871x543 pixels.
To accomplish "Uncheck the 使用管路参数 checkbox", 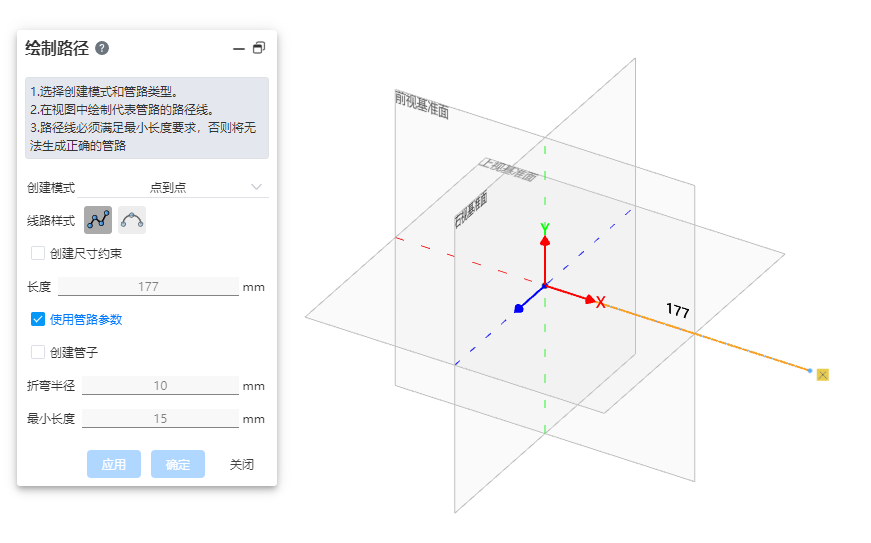I will click(38, 319).
